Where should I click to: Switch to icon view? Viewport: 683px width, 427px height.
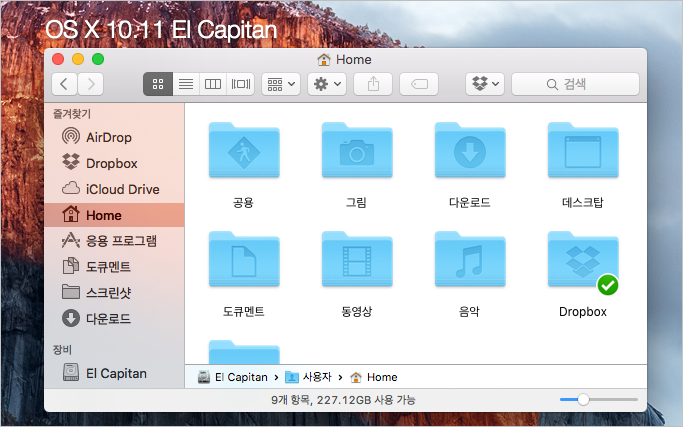pyautogui.click(x=158, y=84)
